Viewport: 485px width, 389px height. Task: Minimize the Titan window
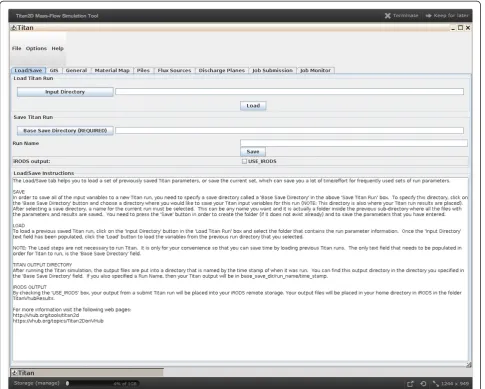click(x=453, y=28)
